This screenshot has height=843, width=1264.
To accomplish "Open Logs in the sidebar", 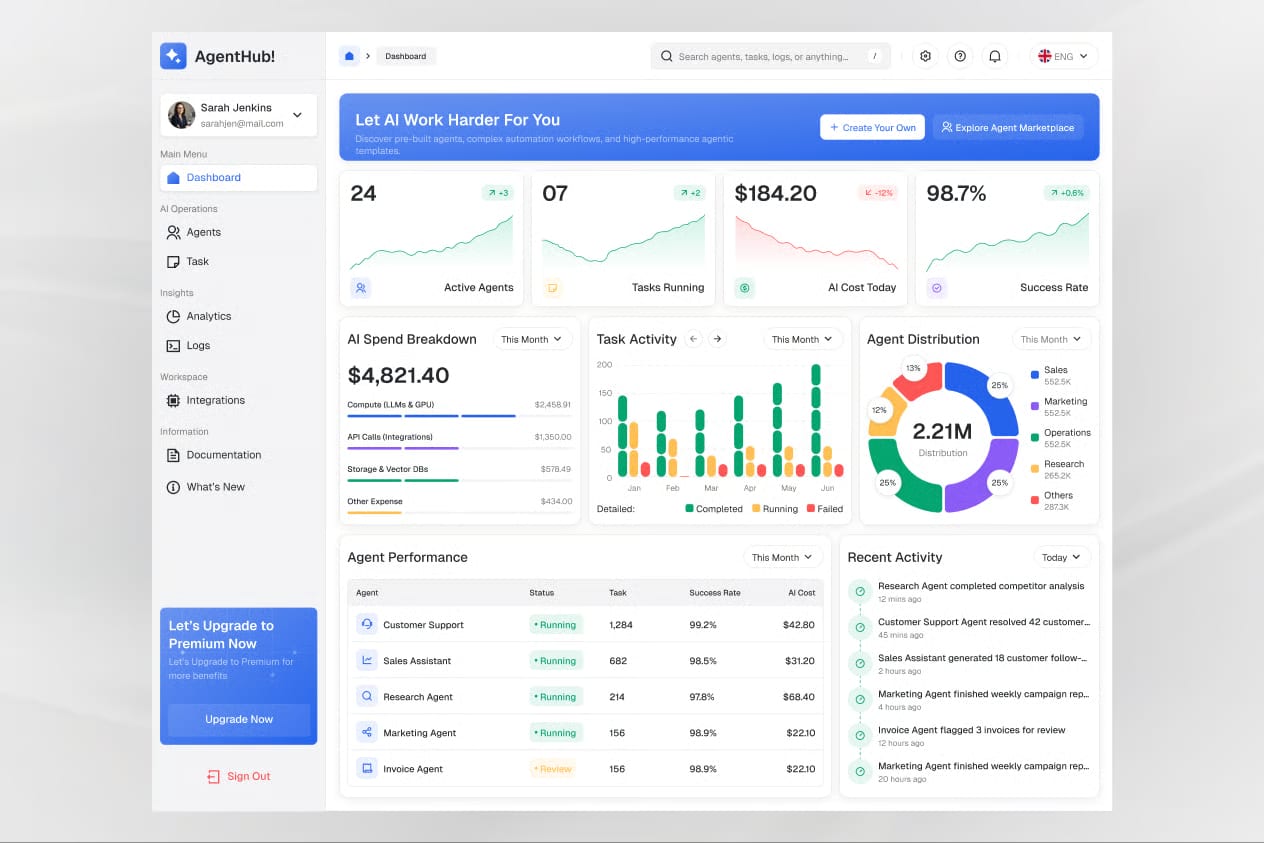I will 239,345.
